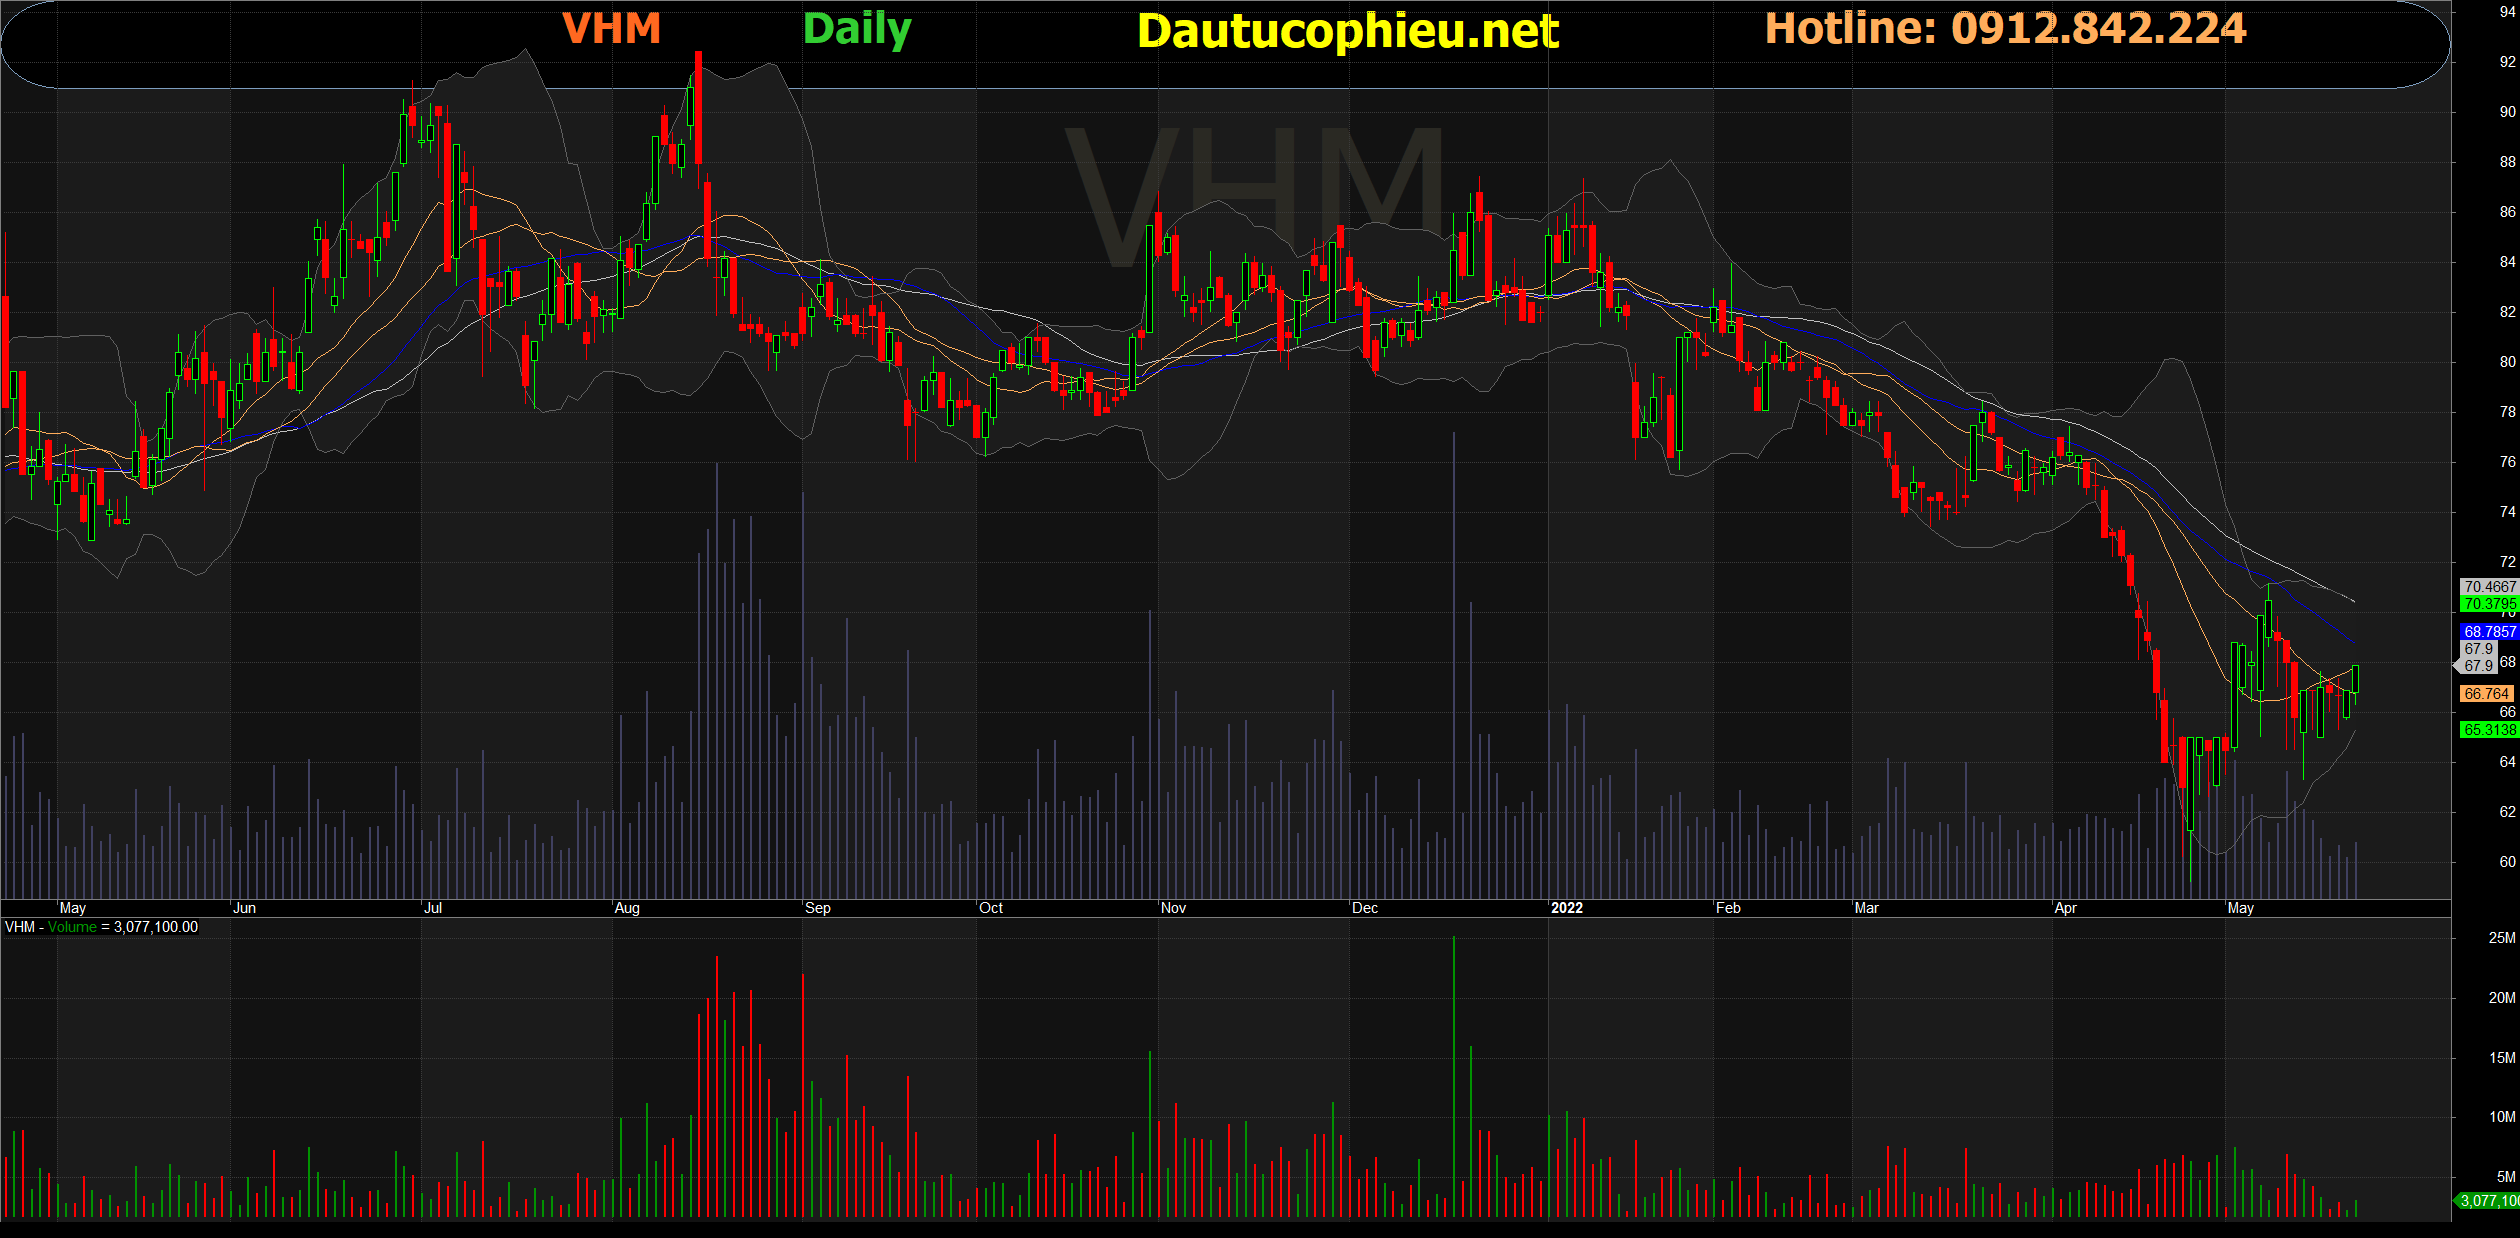Click the Oct label on the time axis
Screen dimensions: 2520x1238
tap(991, 908)
